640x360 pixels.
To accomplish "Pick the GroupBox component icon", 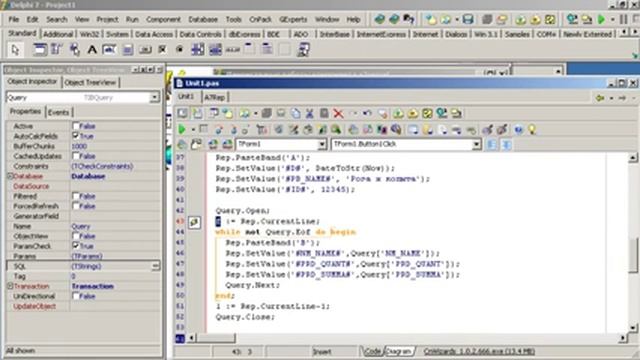I will pos(249,49).
